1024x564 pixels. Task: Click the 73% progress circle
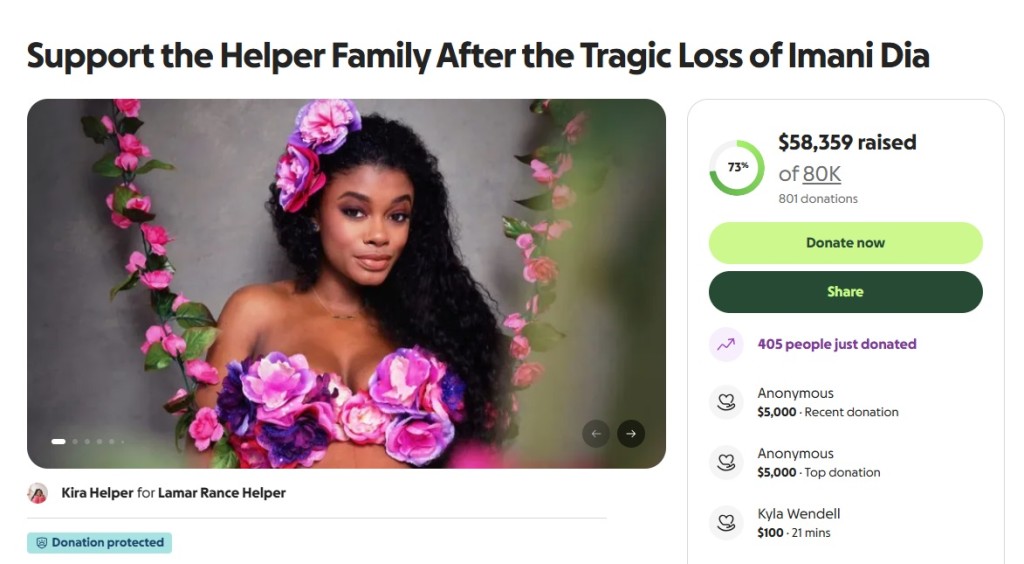click(x=737, y=167)
